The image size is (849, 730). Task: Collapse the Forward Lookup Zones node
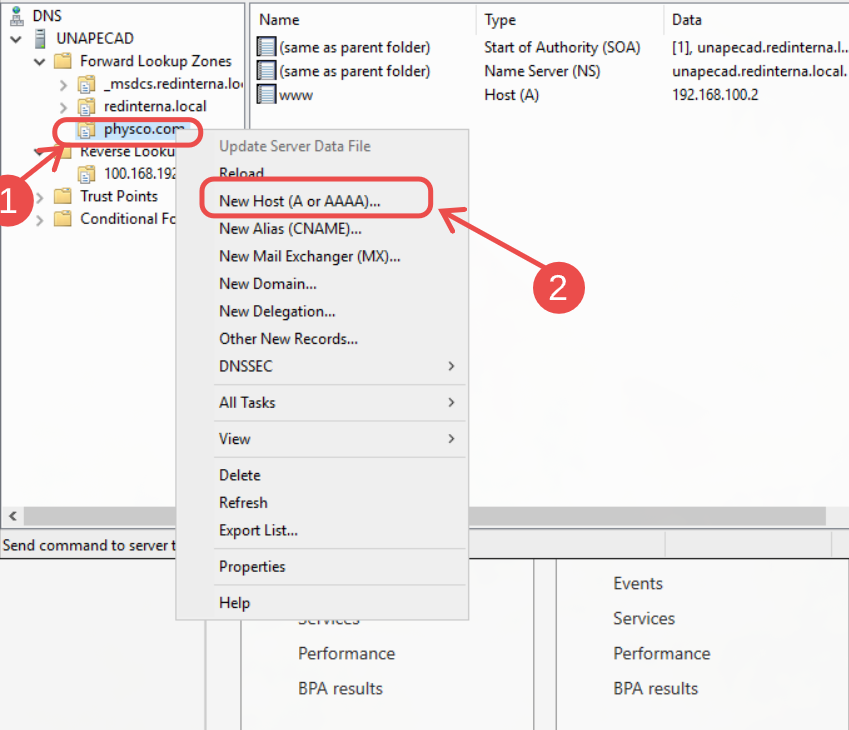(40, 62)
